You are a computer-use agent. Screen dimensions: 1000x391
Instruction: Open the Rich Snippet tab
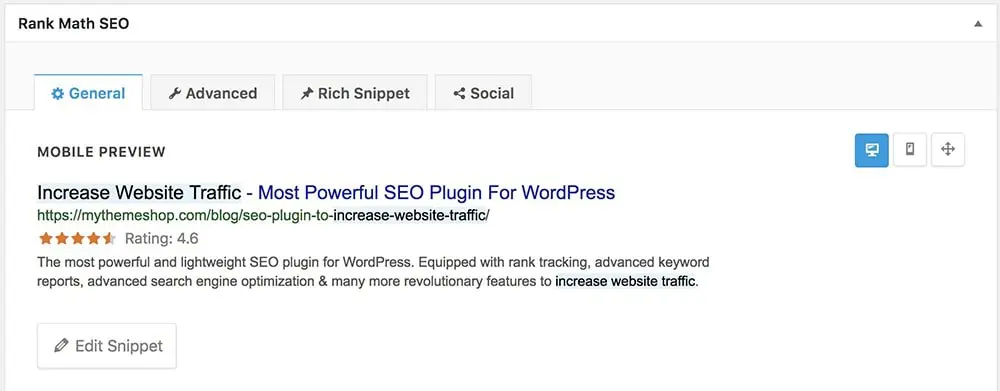click(355, 93)
